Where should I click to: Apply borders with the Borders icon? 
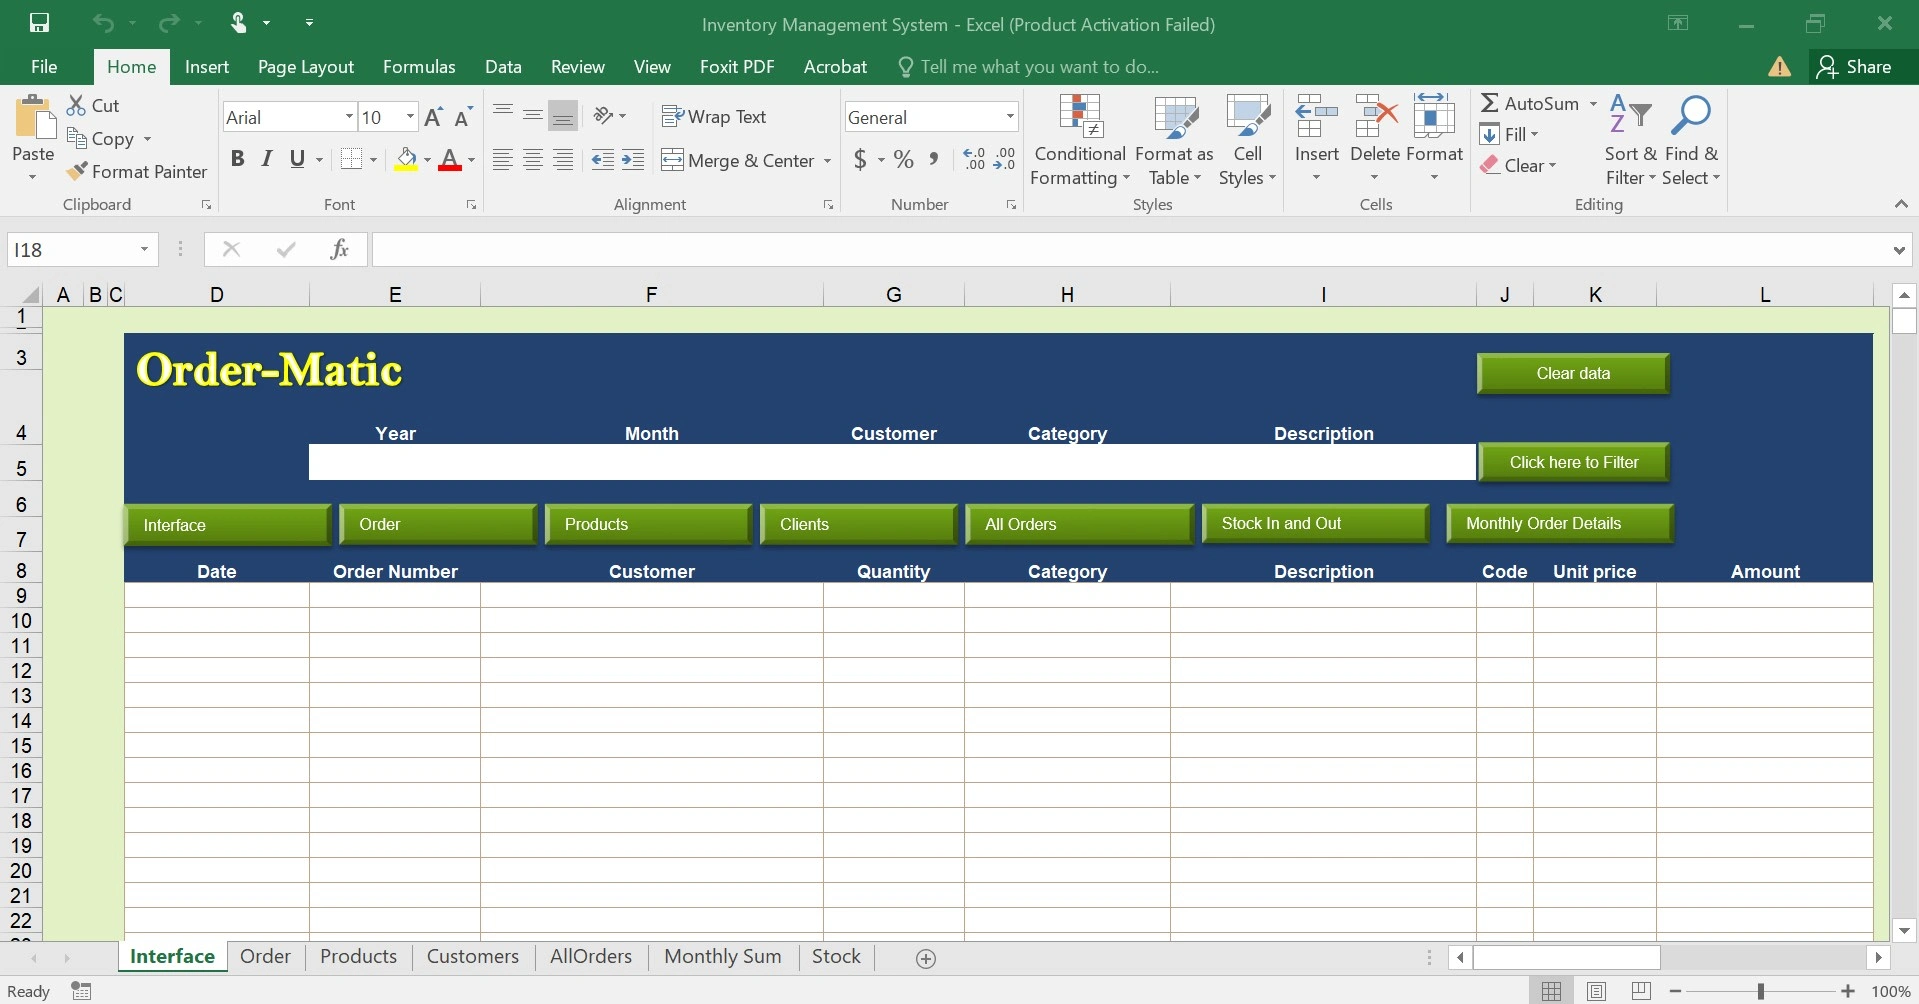click(351, 159)
